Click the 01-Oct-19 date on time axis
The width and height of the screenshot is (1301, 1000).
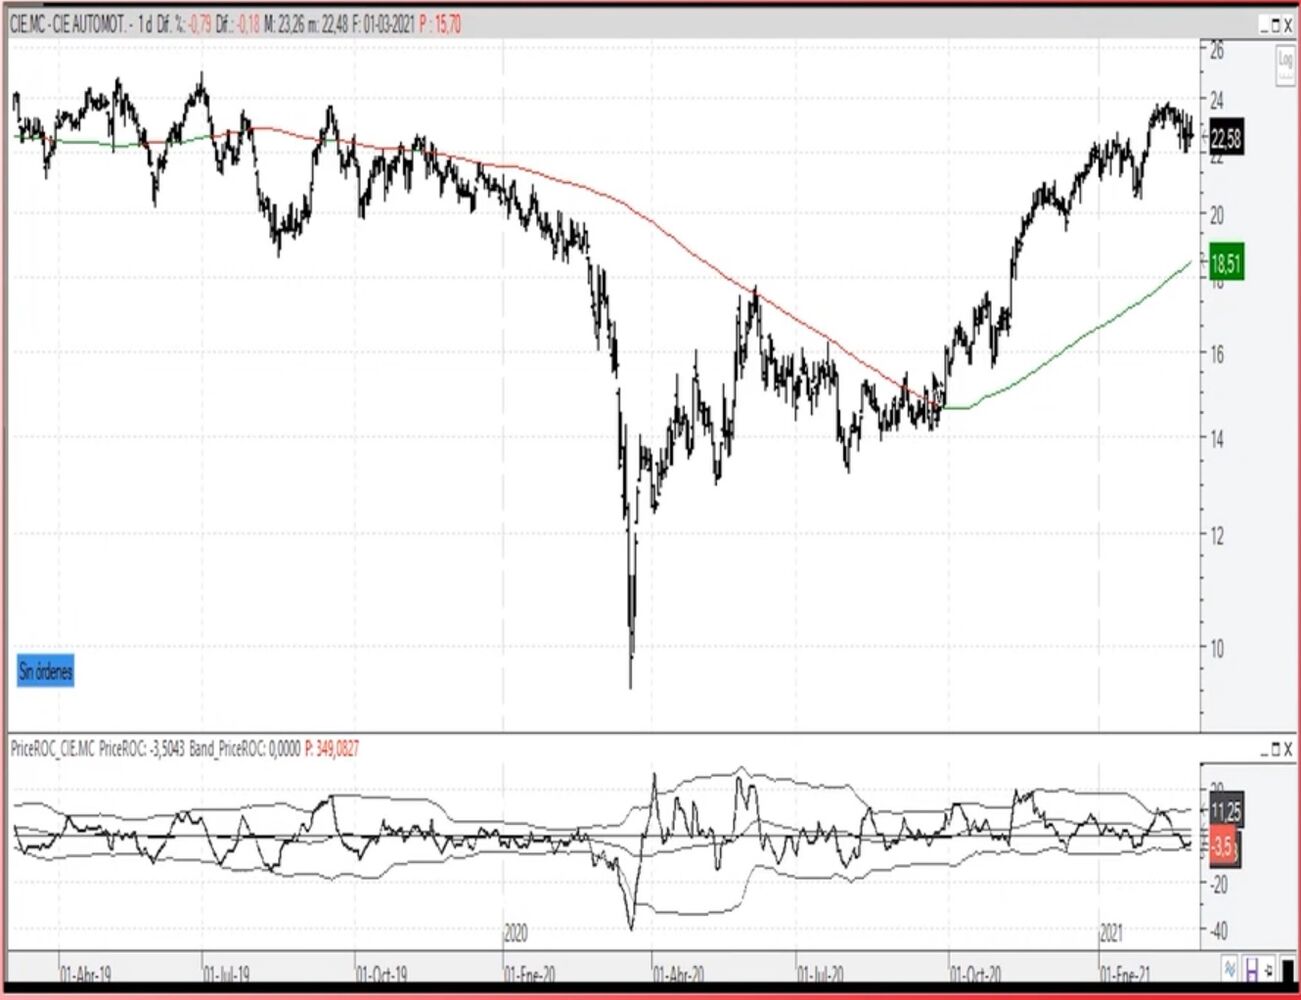(382, 974)
